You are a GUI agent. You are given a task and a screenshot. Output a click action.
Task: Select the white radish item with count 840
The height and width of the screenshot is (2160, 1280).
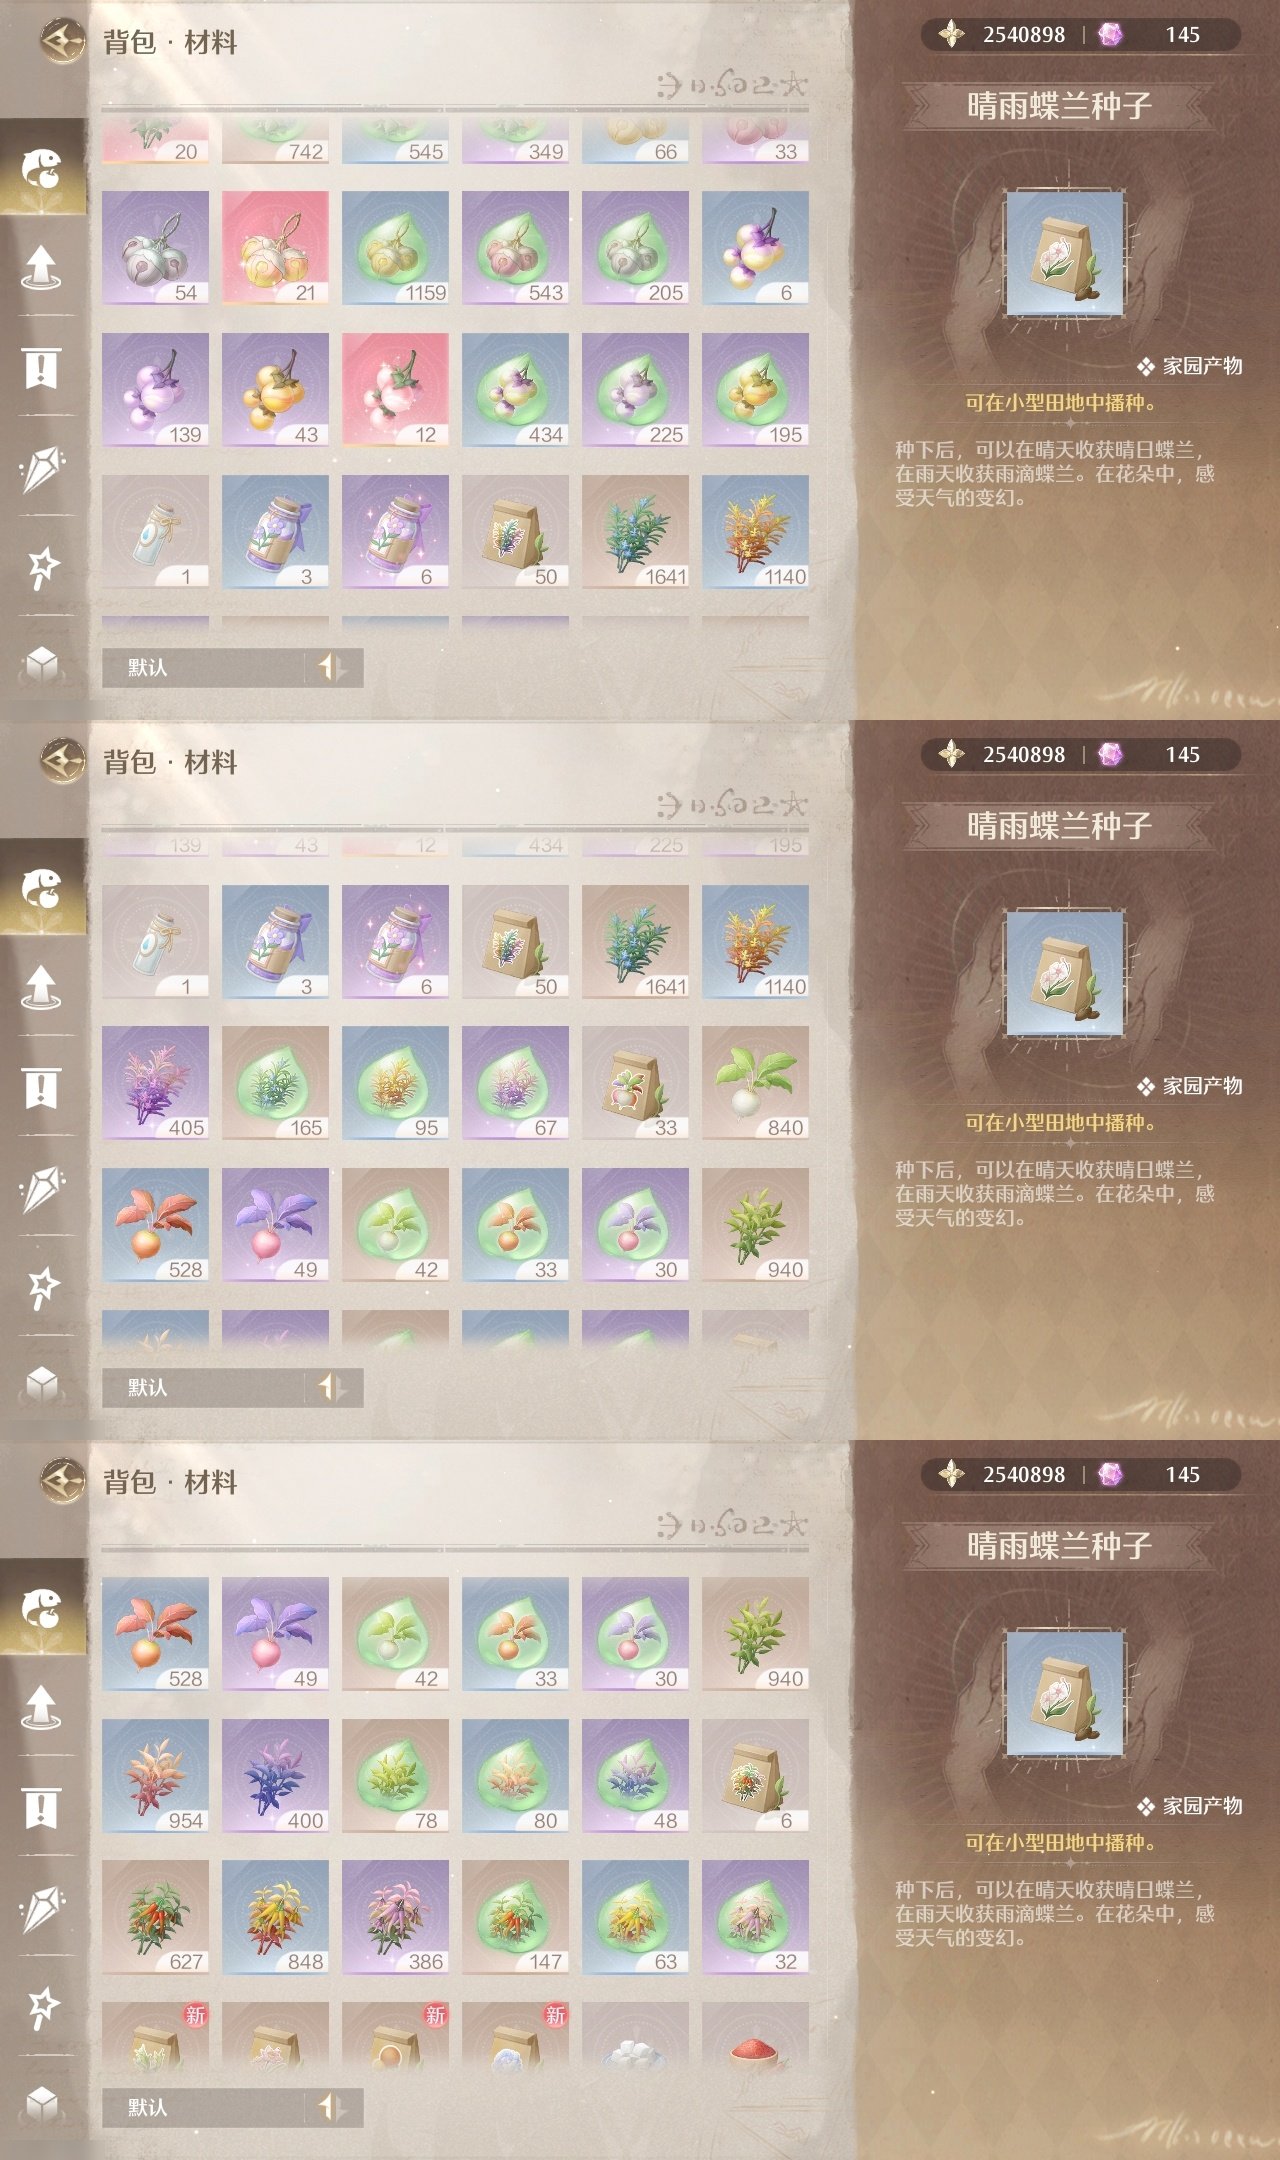click(755, 1083)
